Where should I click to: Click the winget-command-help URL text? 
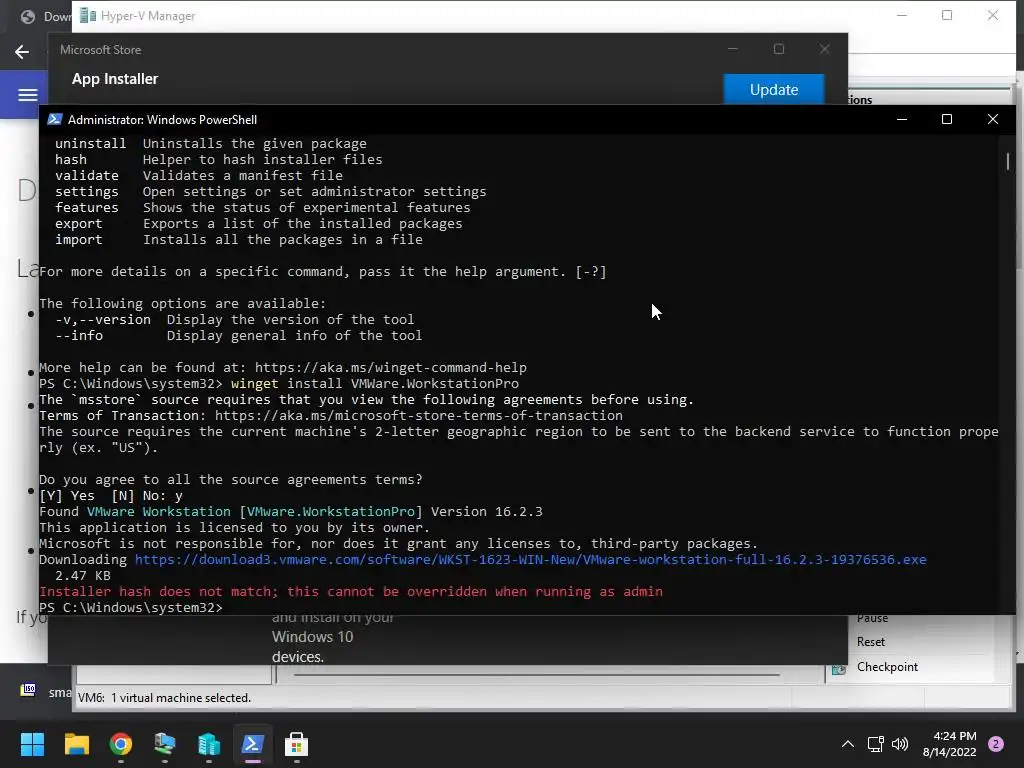pos(391,368)
